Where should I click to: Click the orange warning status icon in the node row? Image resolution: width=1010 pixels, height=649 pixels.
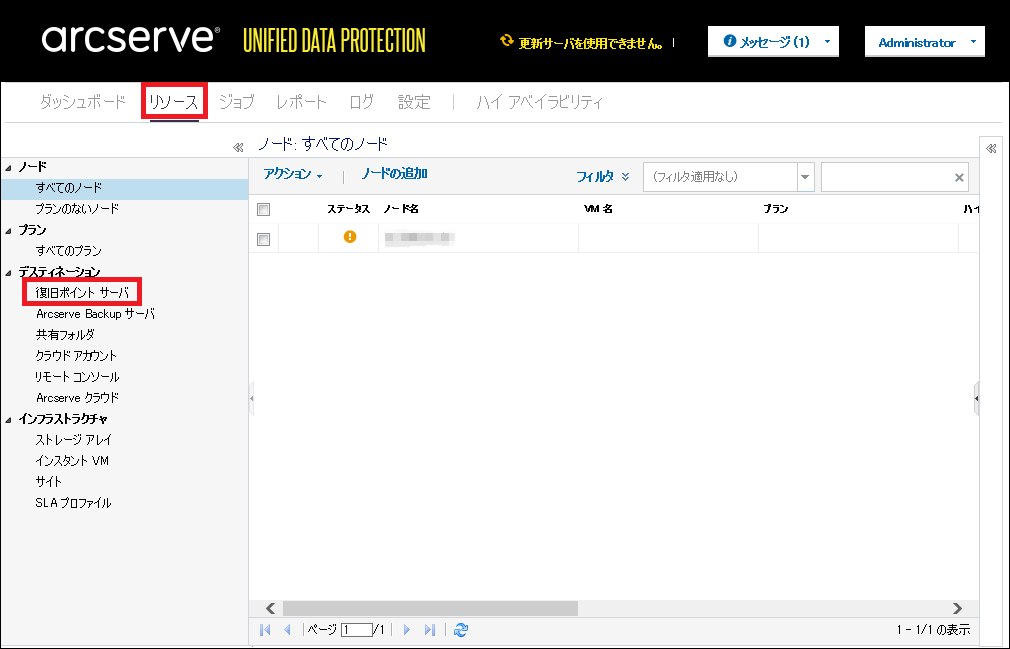point(350,237)
